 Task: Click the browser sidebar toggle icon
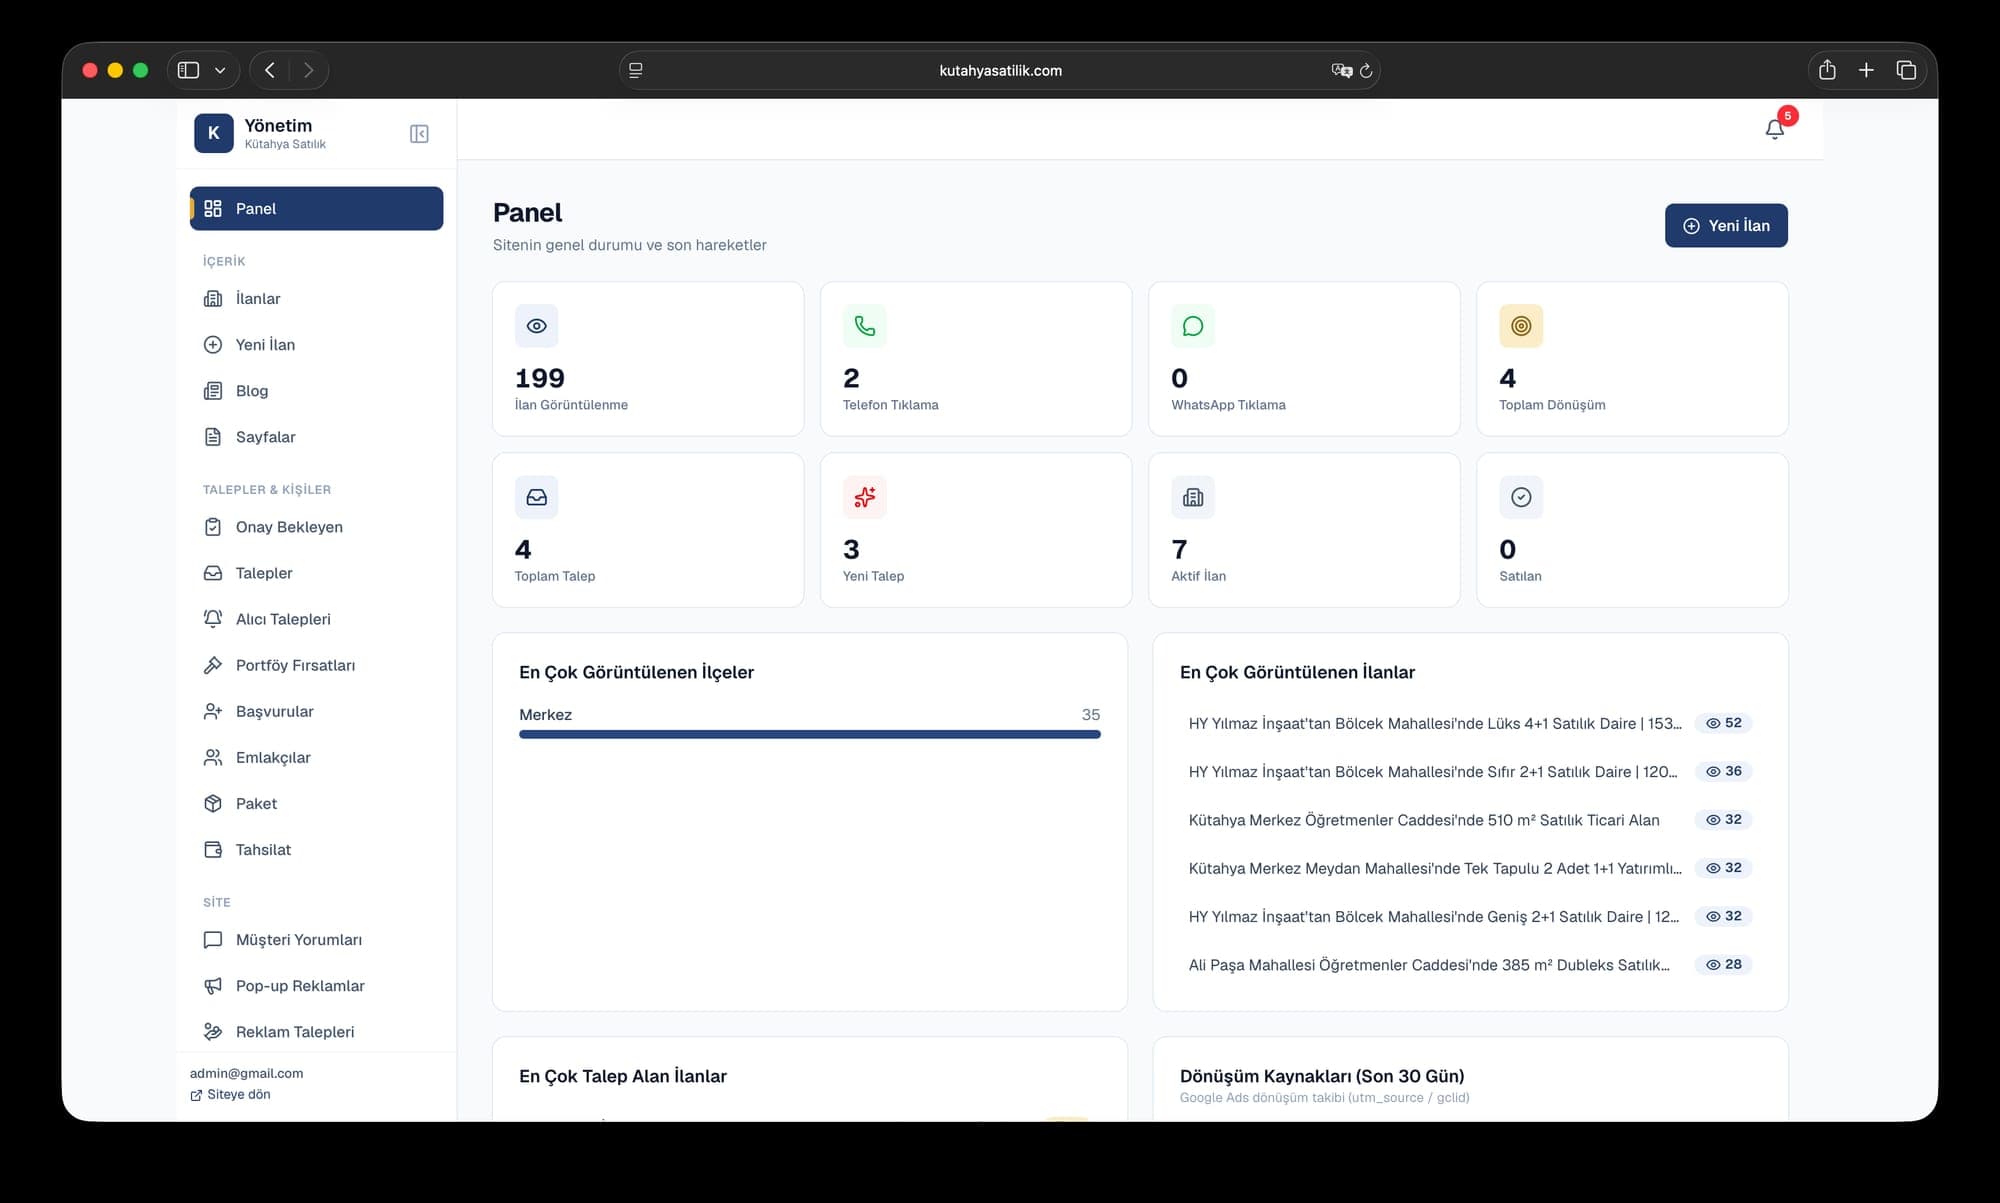(188, 70)
